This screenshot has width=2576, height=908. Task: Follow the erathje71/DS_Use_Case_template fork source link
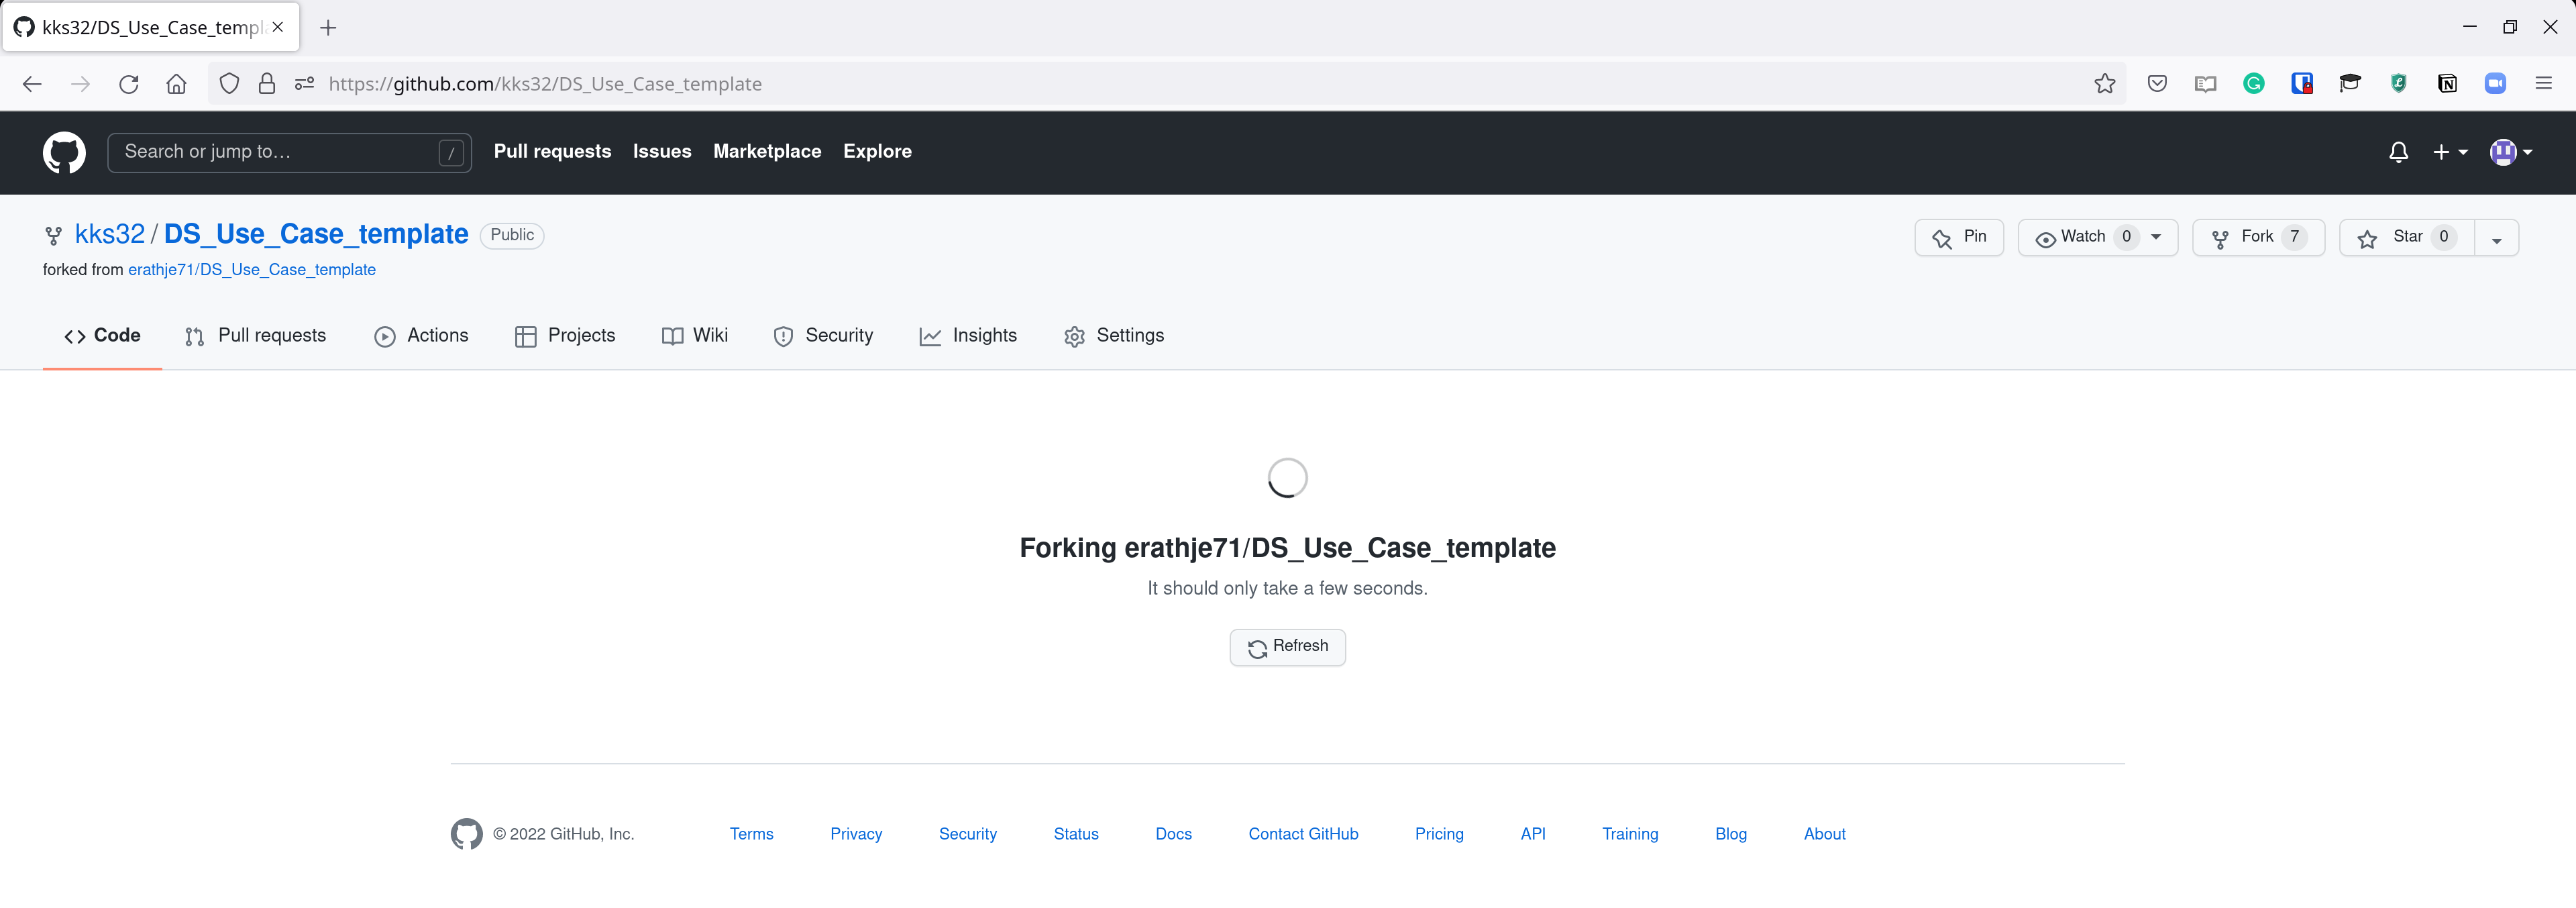click(251, 270)
